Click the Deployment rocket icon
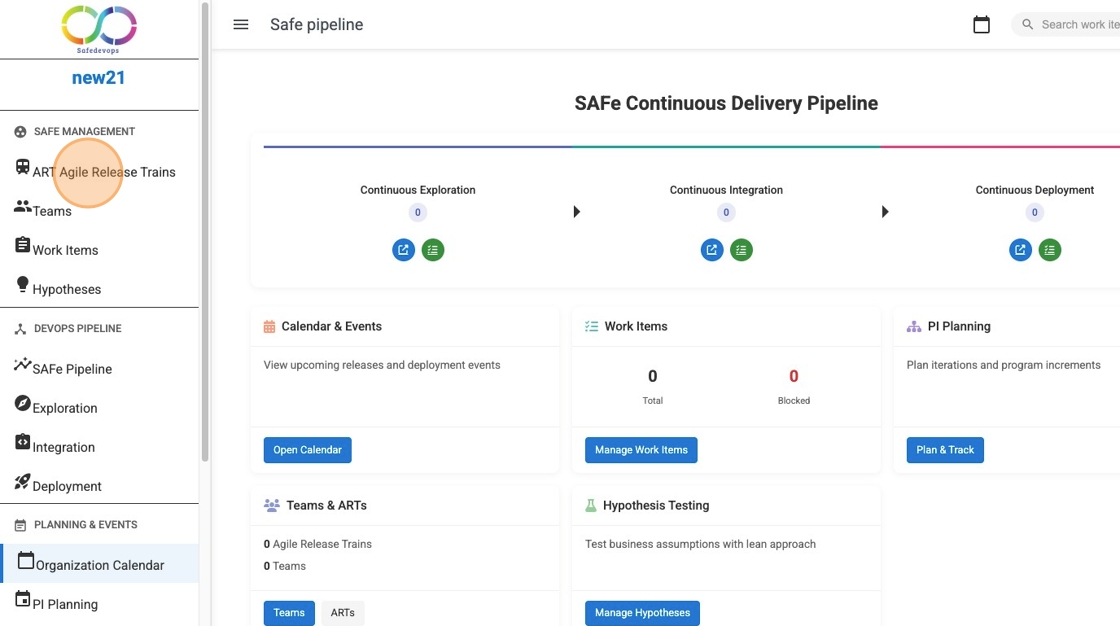 (22, 481)
